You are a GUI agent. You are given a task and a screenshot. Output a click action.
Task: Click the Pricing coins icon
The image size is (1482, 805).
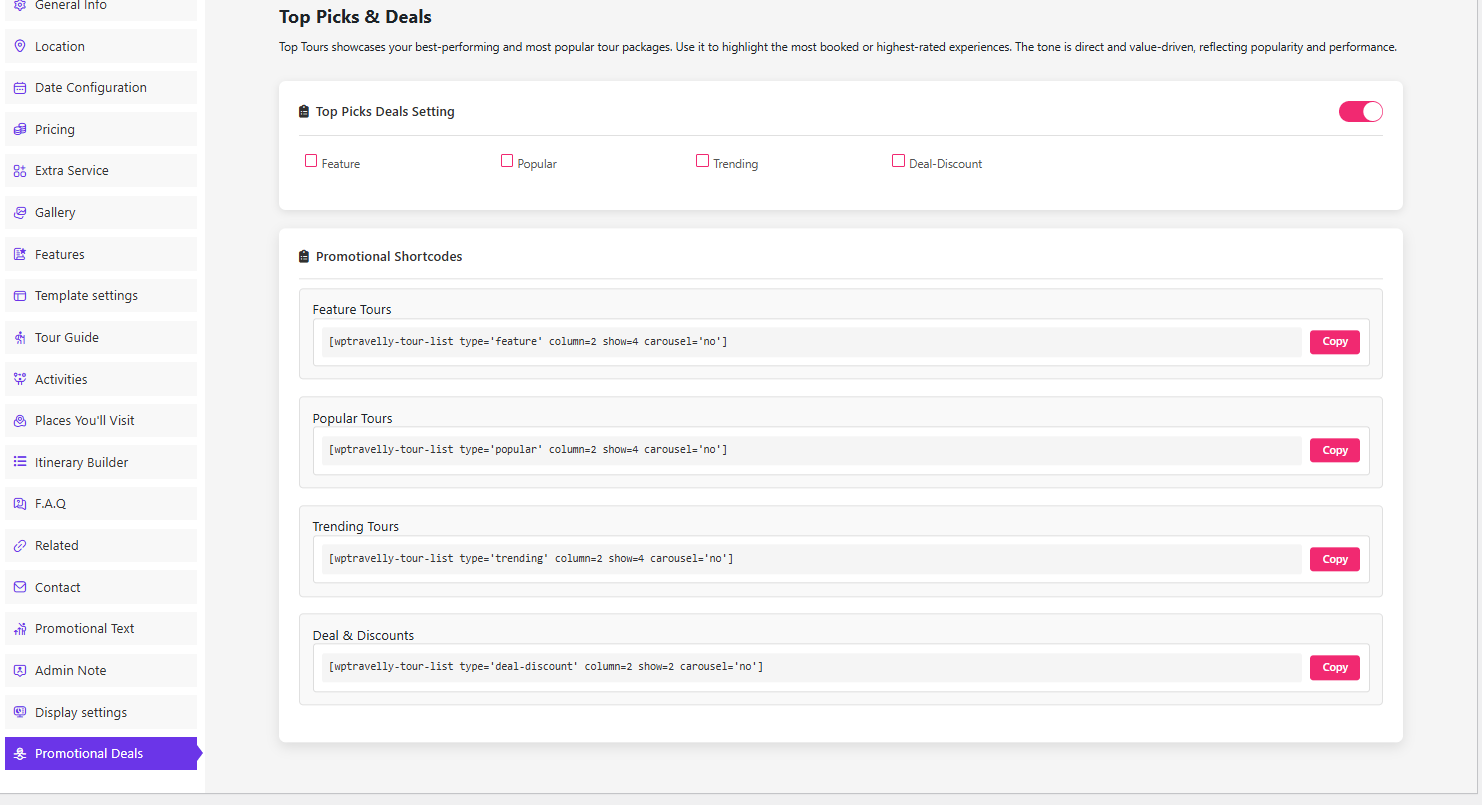[20, 130]
